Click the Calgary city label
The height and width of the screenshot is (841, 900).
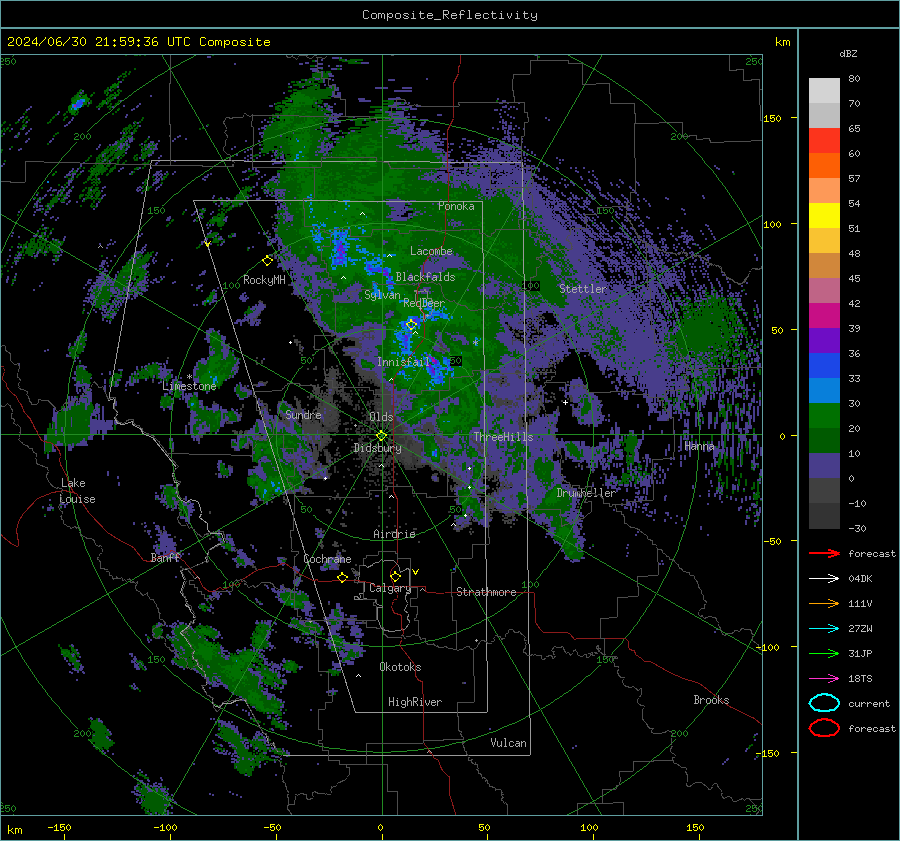click(390, 588)
